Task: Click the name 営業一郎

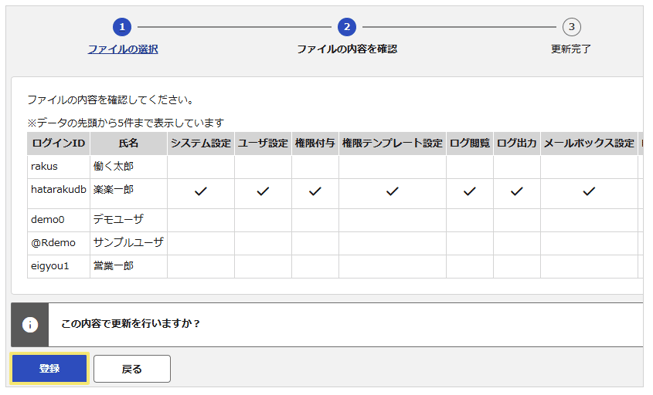Action: tap(113, 266)
